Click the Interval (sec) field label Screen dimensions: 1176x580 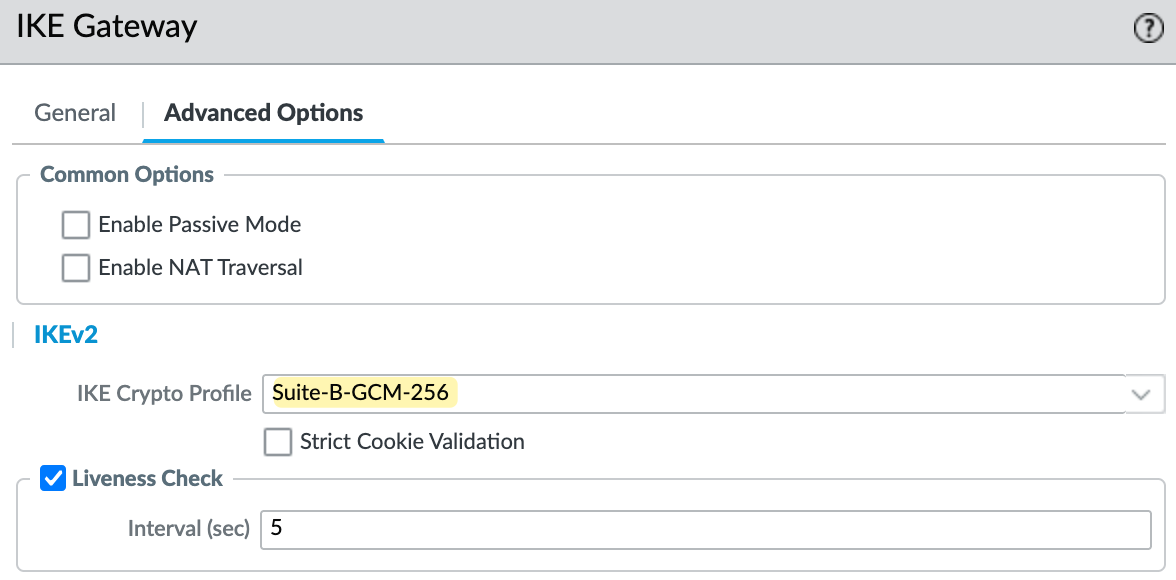click(188, 529)
